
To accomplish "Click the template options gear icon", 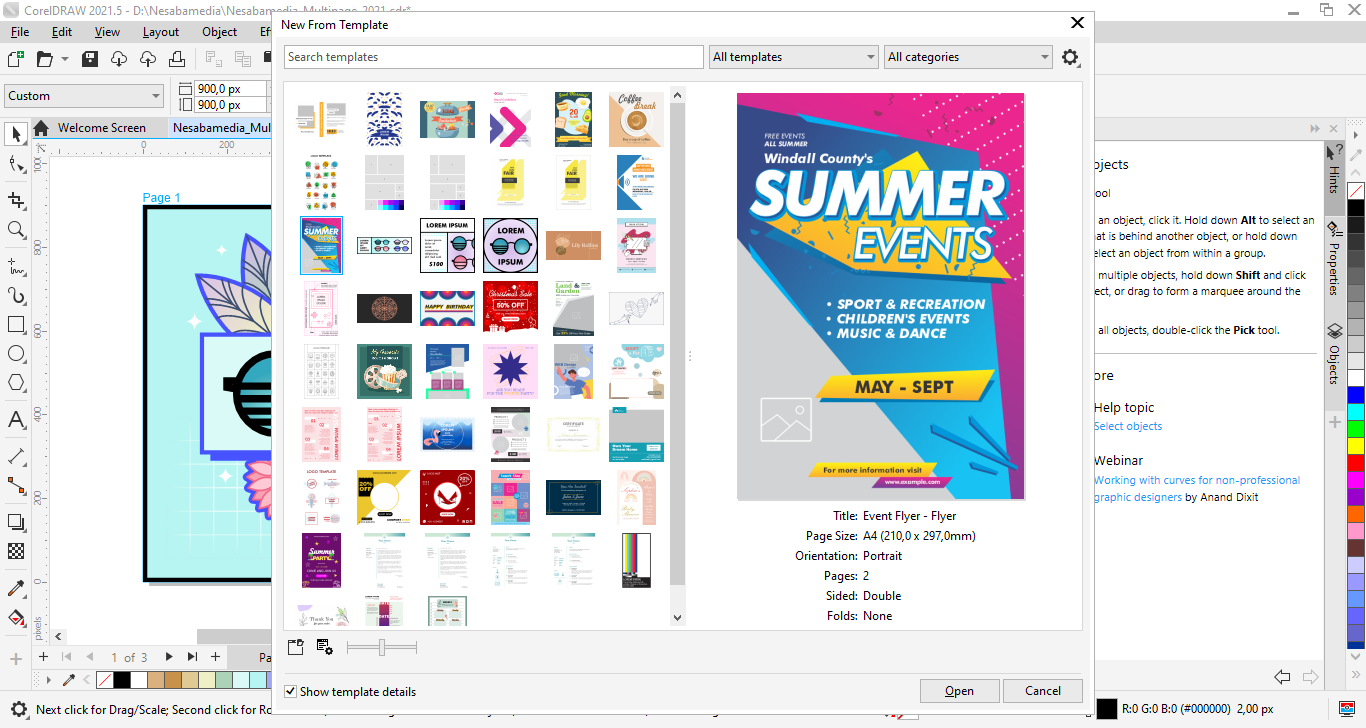I will [x=1070, y=57].
